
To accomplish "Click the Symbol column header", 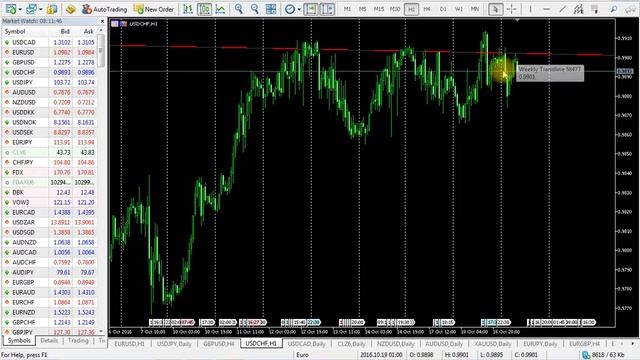I will click(x=15, y=31).
